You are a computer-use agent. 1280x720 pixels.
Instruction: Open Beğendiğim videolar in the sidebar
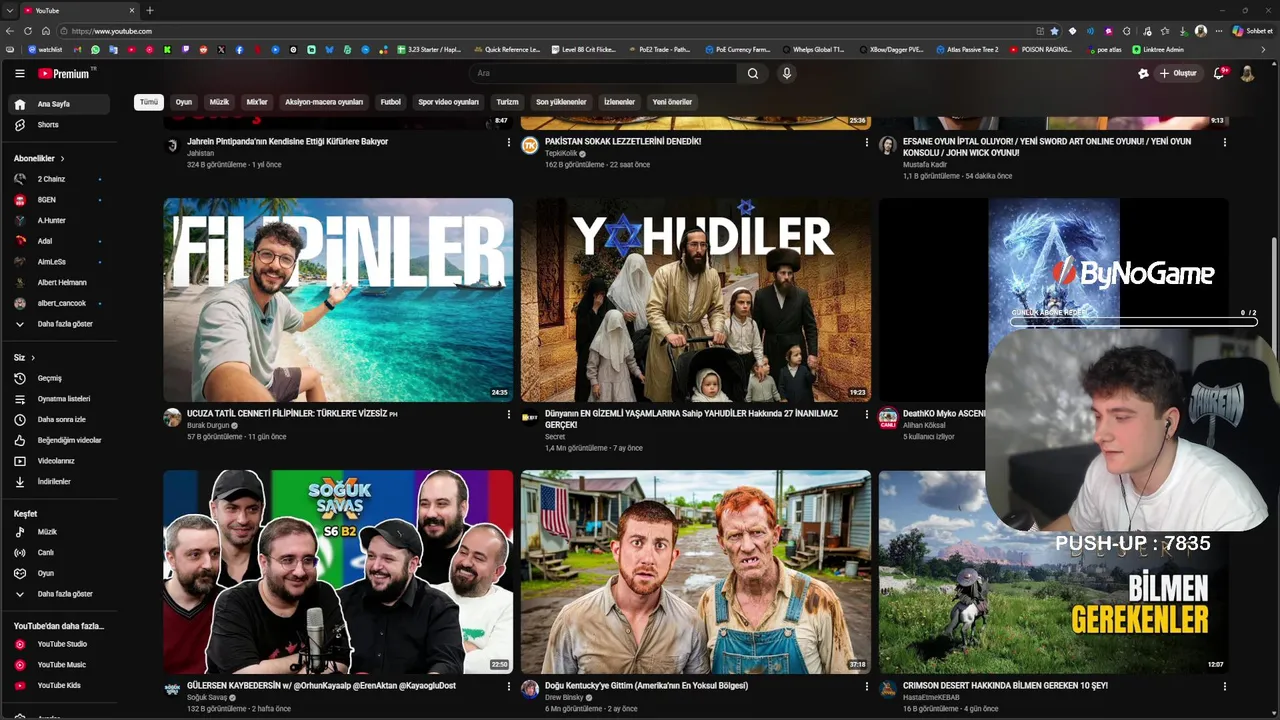pyautogui.click(x=60, y=440)
